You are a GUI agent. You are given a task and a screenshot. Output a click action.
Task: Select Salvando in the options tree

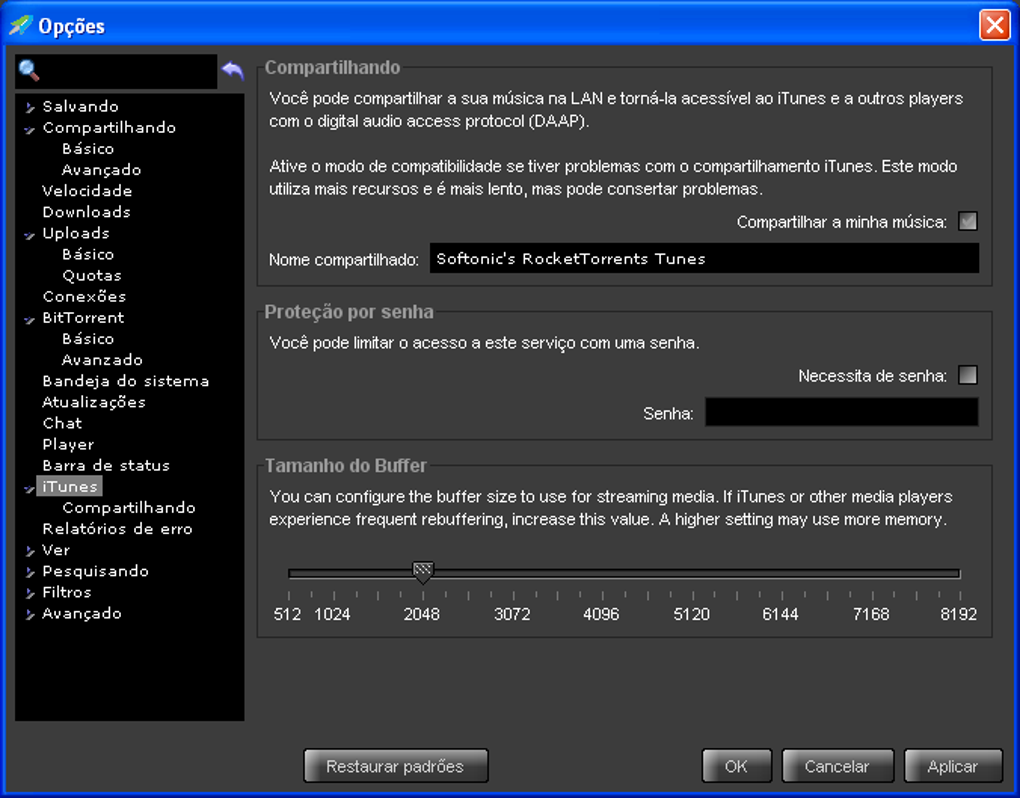tap(81, 107)
